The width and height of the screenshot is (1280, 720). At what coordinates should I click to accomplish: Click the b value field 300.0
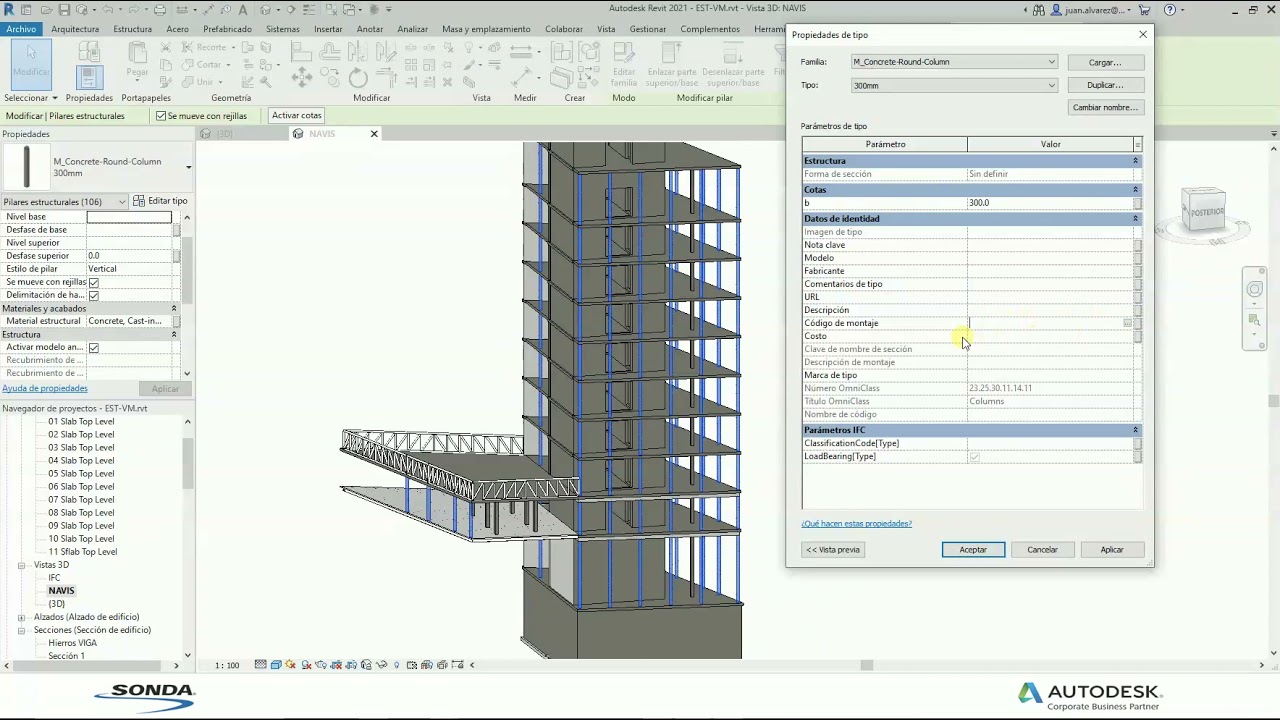(x=1049, y=203)
